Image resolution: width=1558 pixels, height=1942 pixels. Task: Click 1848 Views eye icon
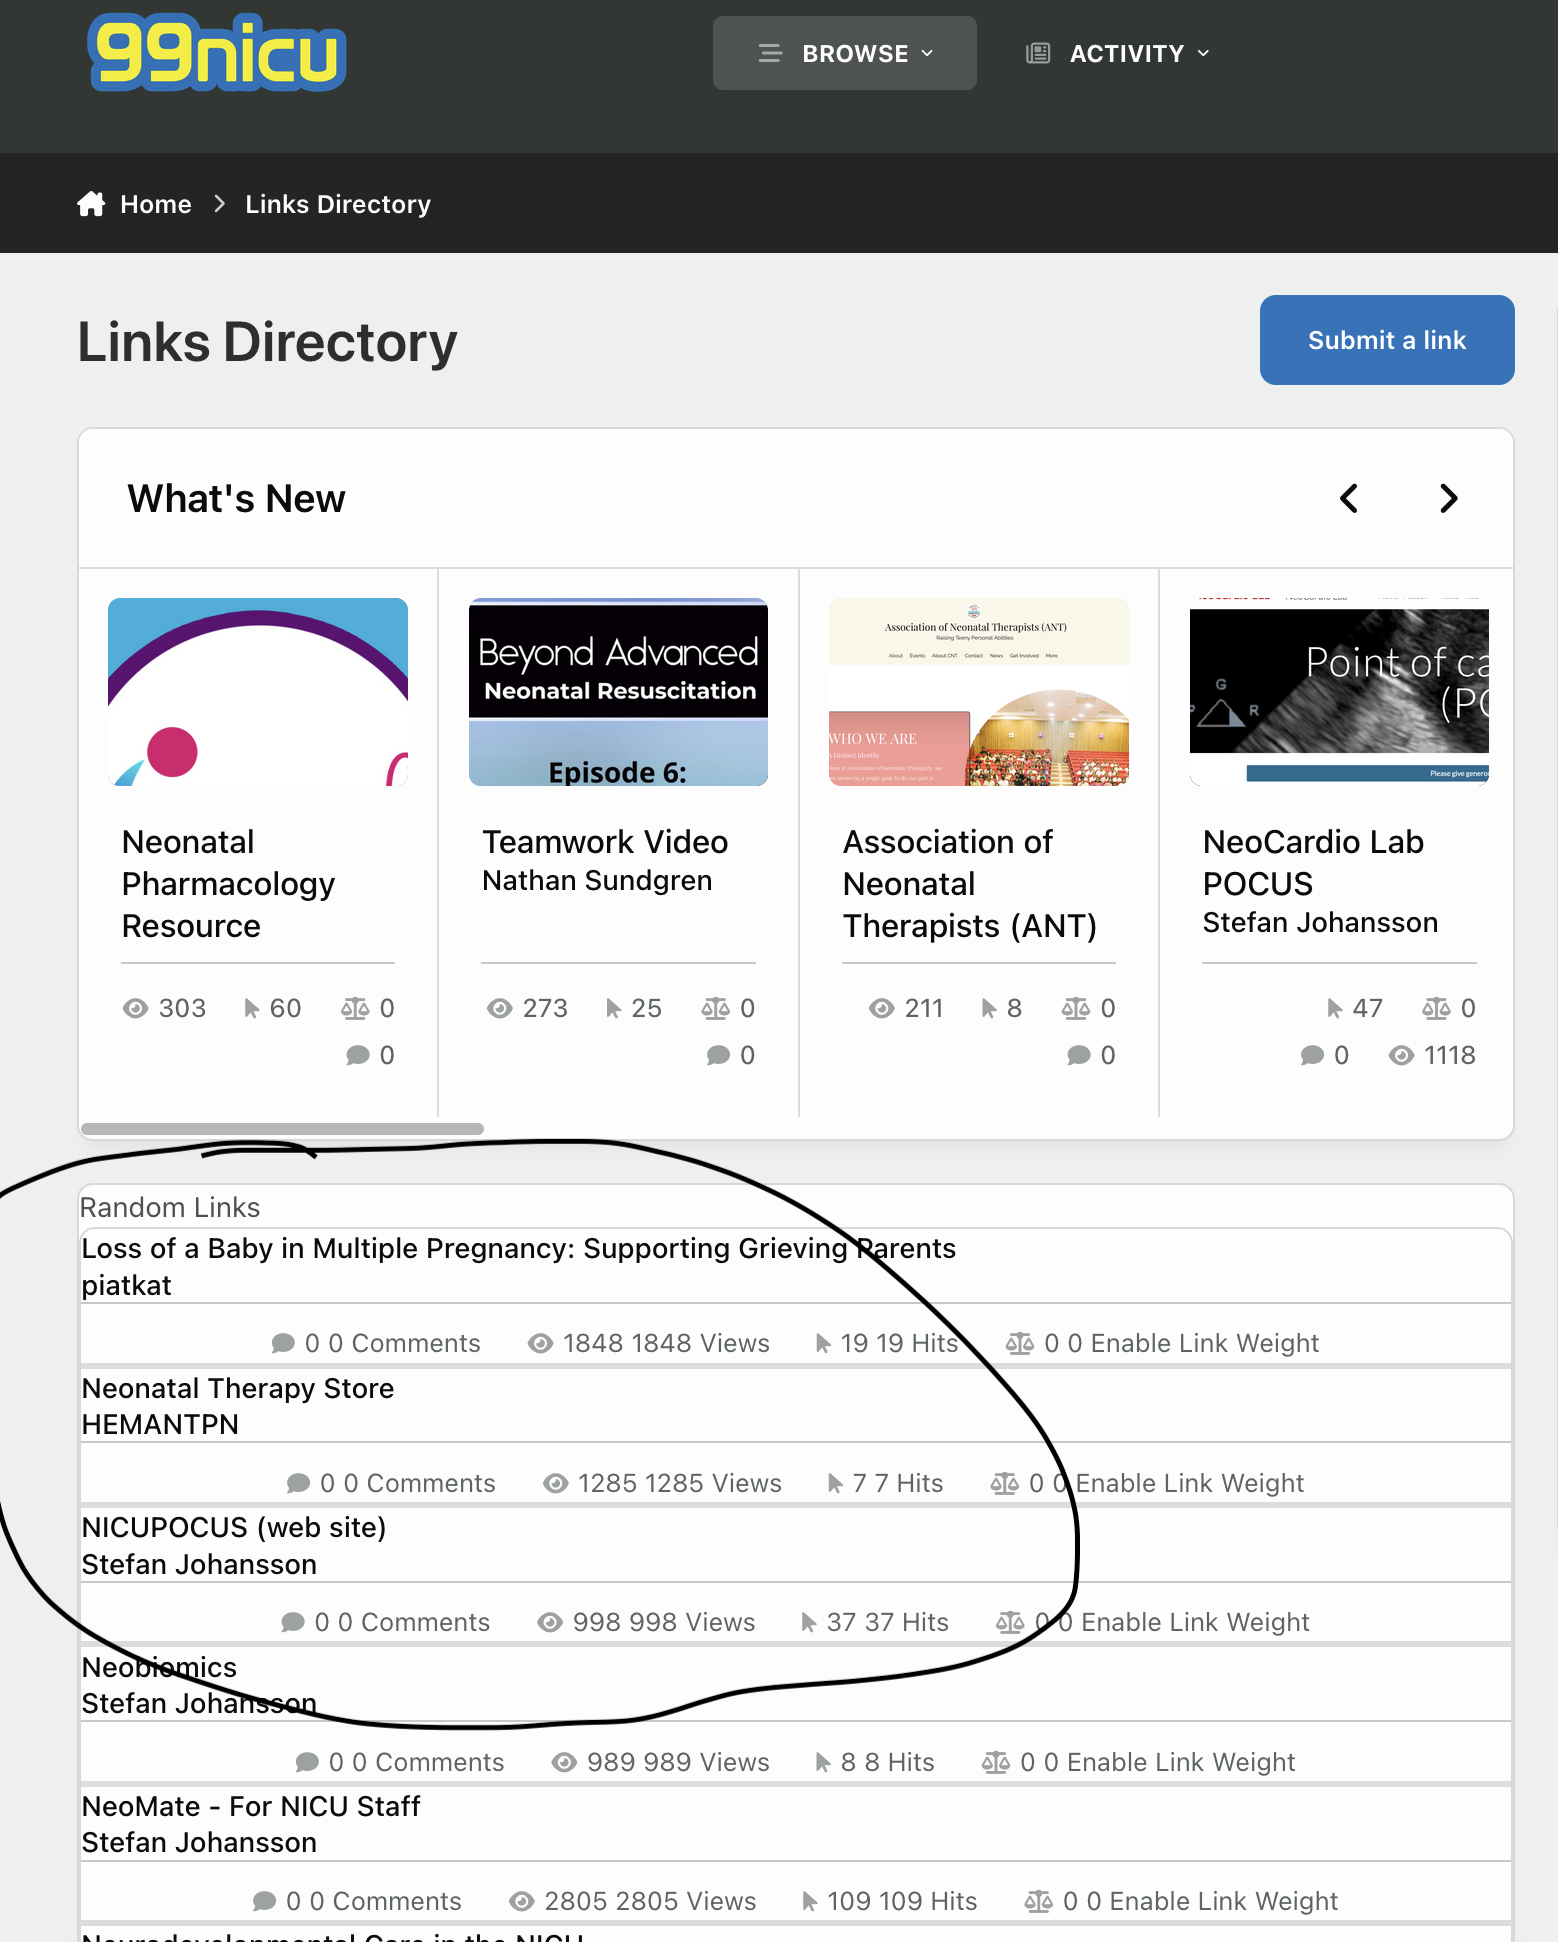pos(540,1343)
